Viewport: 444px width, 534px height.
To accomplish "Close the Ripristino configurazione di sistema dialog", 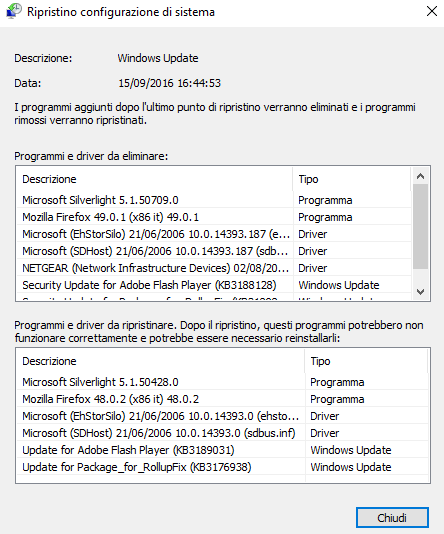I will pyautogui.click(x=432, y=11).
